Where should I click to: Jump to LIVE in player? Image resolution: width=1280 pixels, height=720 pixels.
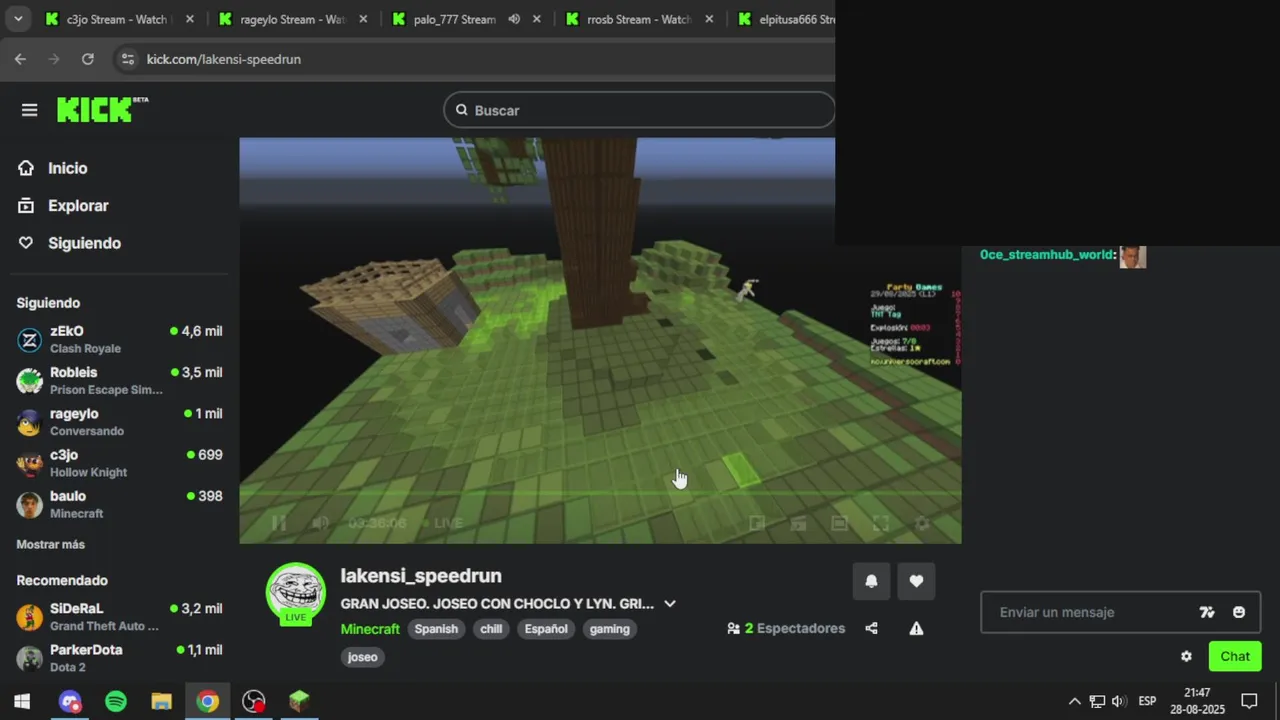coord(442,523)
